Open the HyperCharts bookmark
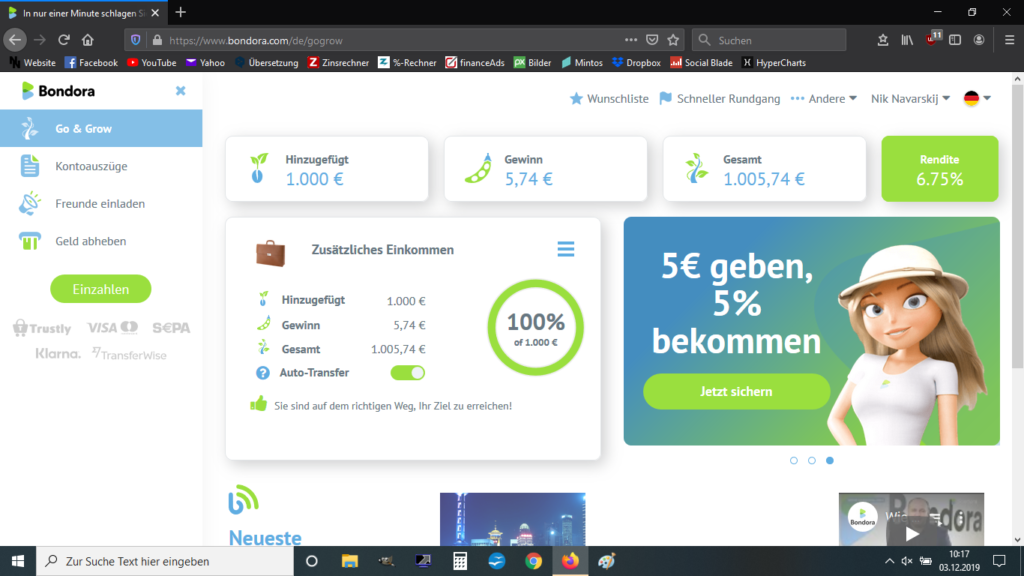 coord(774,63)
